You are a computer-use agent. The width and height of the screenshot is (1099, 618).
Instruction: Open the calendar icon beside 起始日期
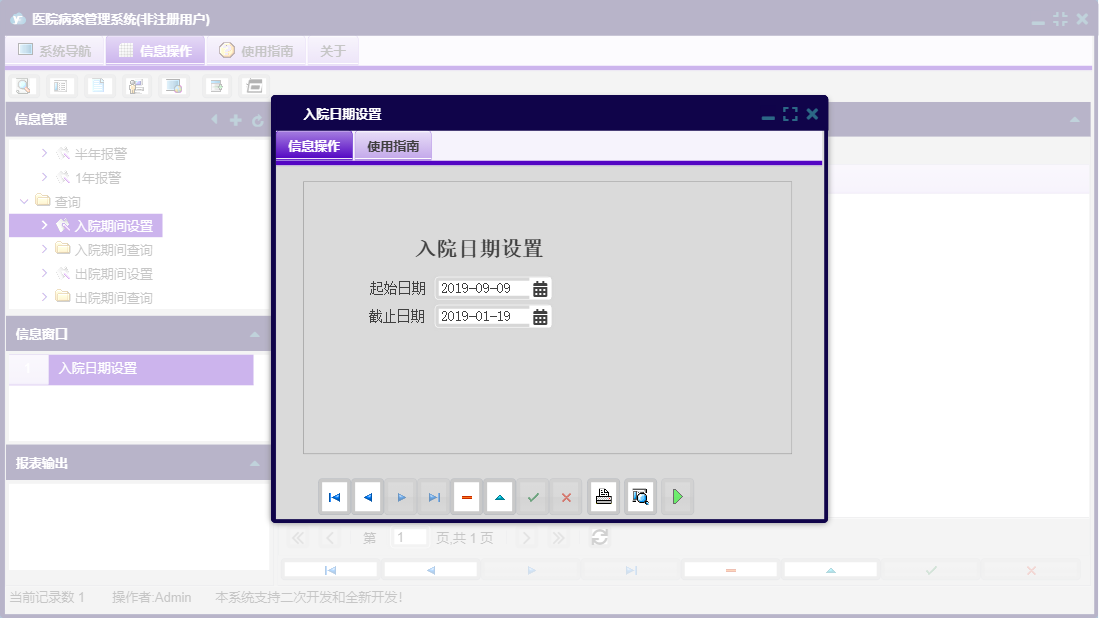[x=541, y=288]
